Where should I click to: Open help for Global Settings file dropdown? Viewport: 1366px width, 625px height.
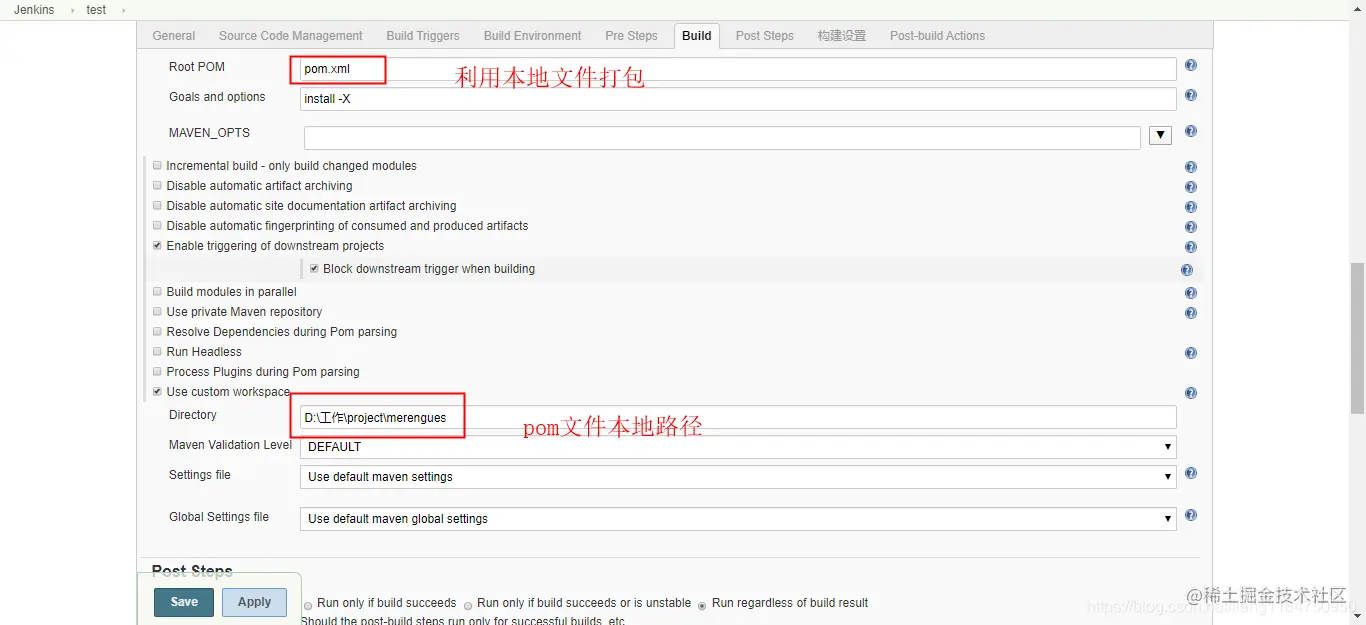pyautogui.click(x=1191, y=516)
